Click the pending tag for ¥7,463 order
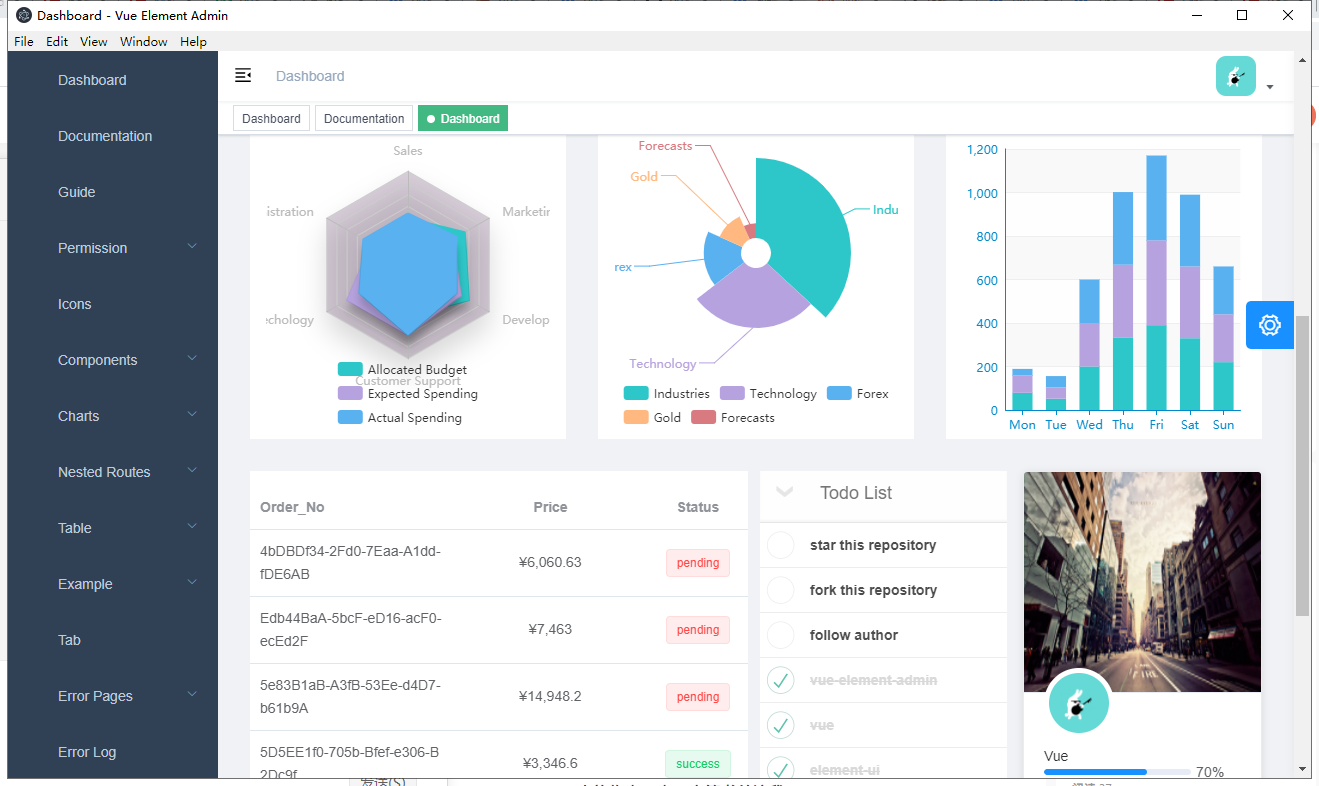This screenshot has height=786, width=1319. pyautogui.click(x=698, y=630)
